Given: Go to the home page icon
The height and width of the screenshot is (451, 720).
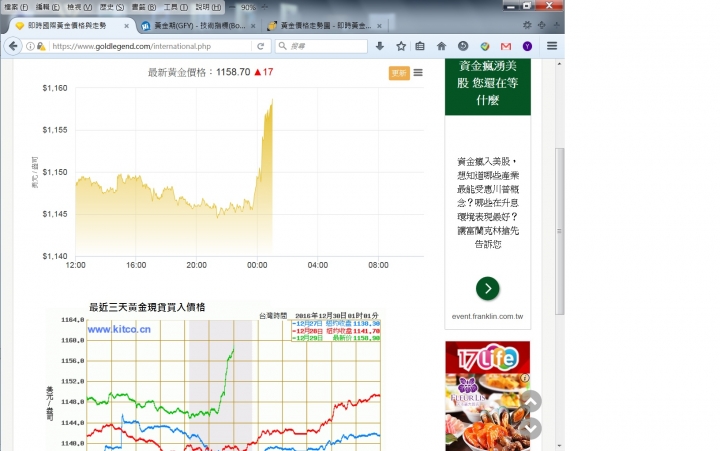Looking at the screenshot, I should tap(441, 46).
